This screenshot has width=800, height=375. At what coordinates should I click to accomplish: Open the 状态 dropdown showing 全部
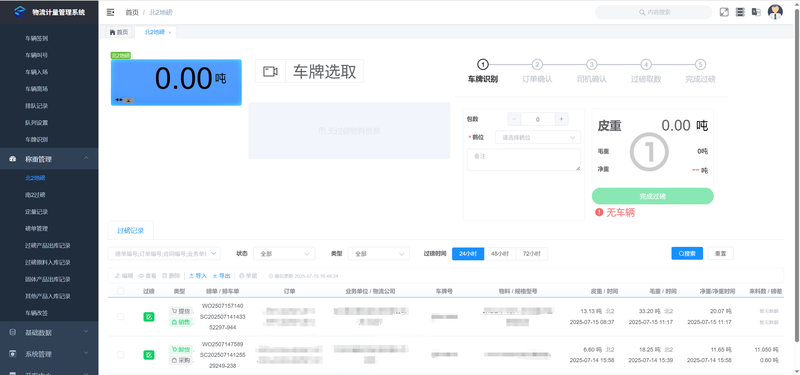tap(284, 254)
